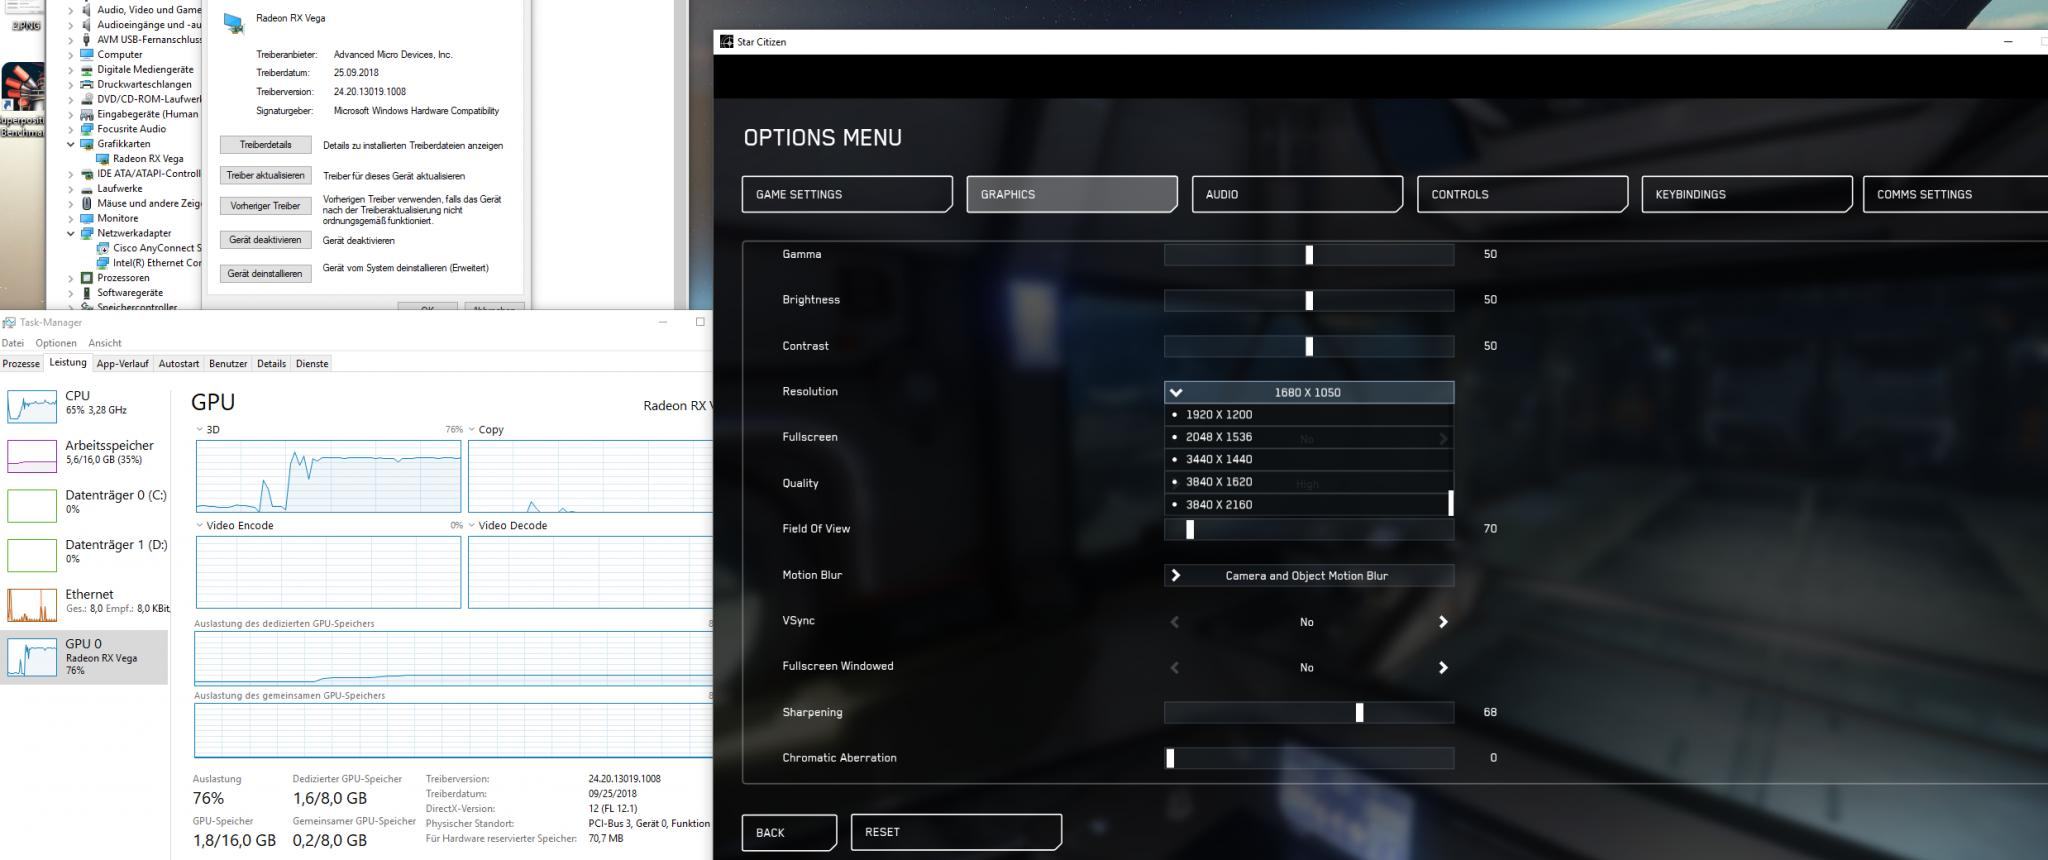Click the Gerät deinstallieren button

click(x=265, y=274)
